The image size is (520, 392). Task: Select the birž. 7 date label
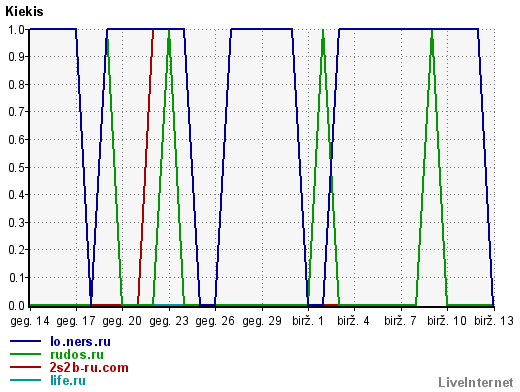pos(400,321)
